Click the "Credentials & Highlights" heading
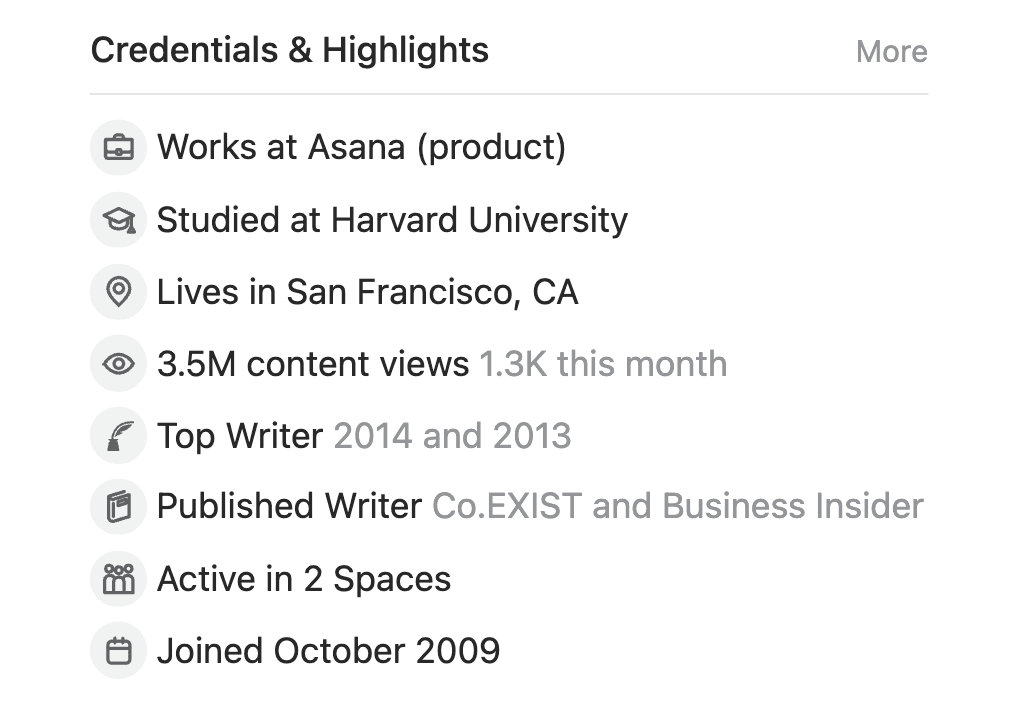 pyautogui.click(x=290, y=50)
